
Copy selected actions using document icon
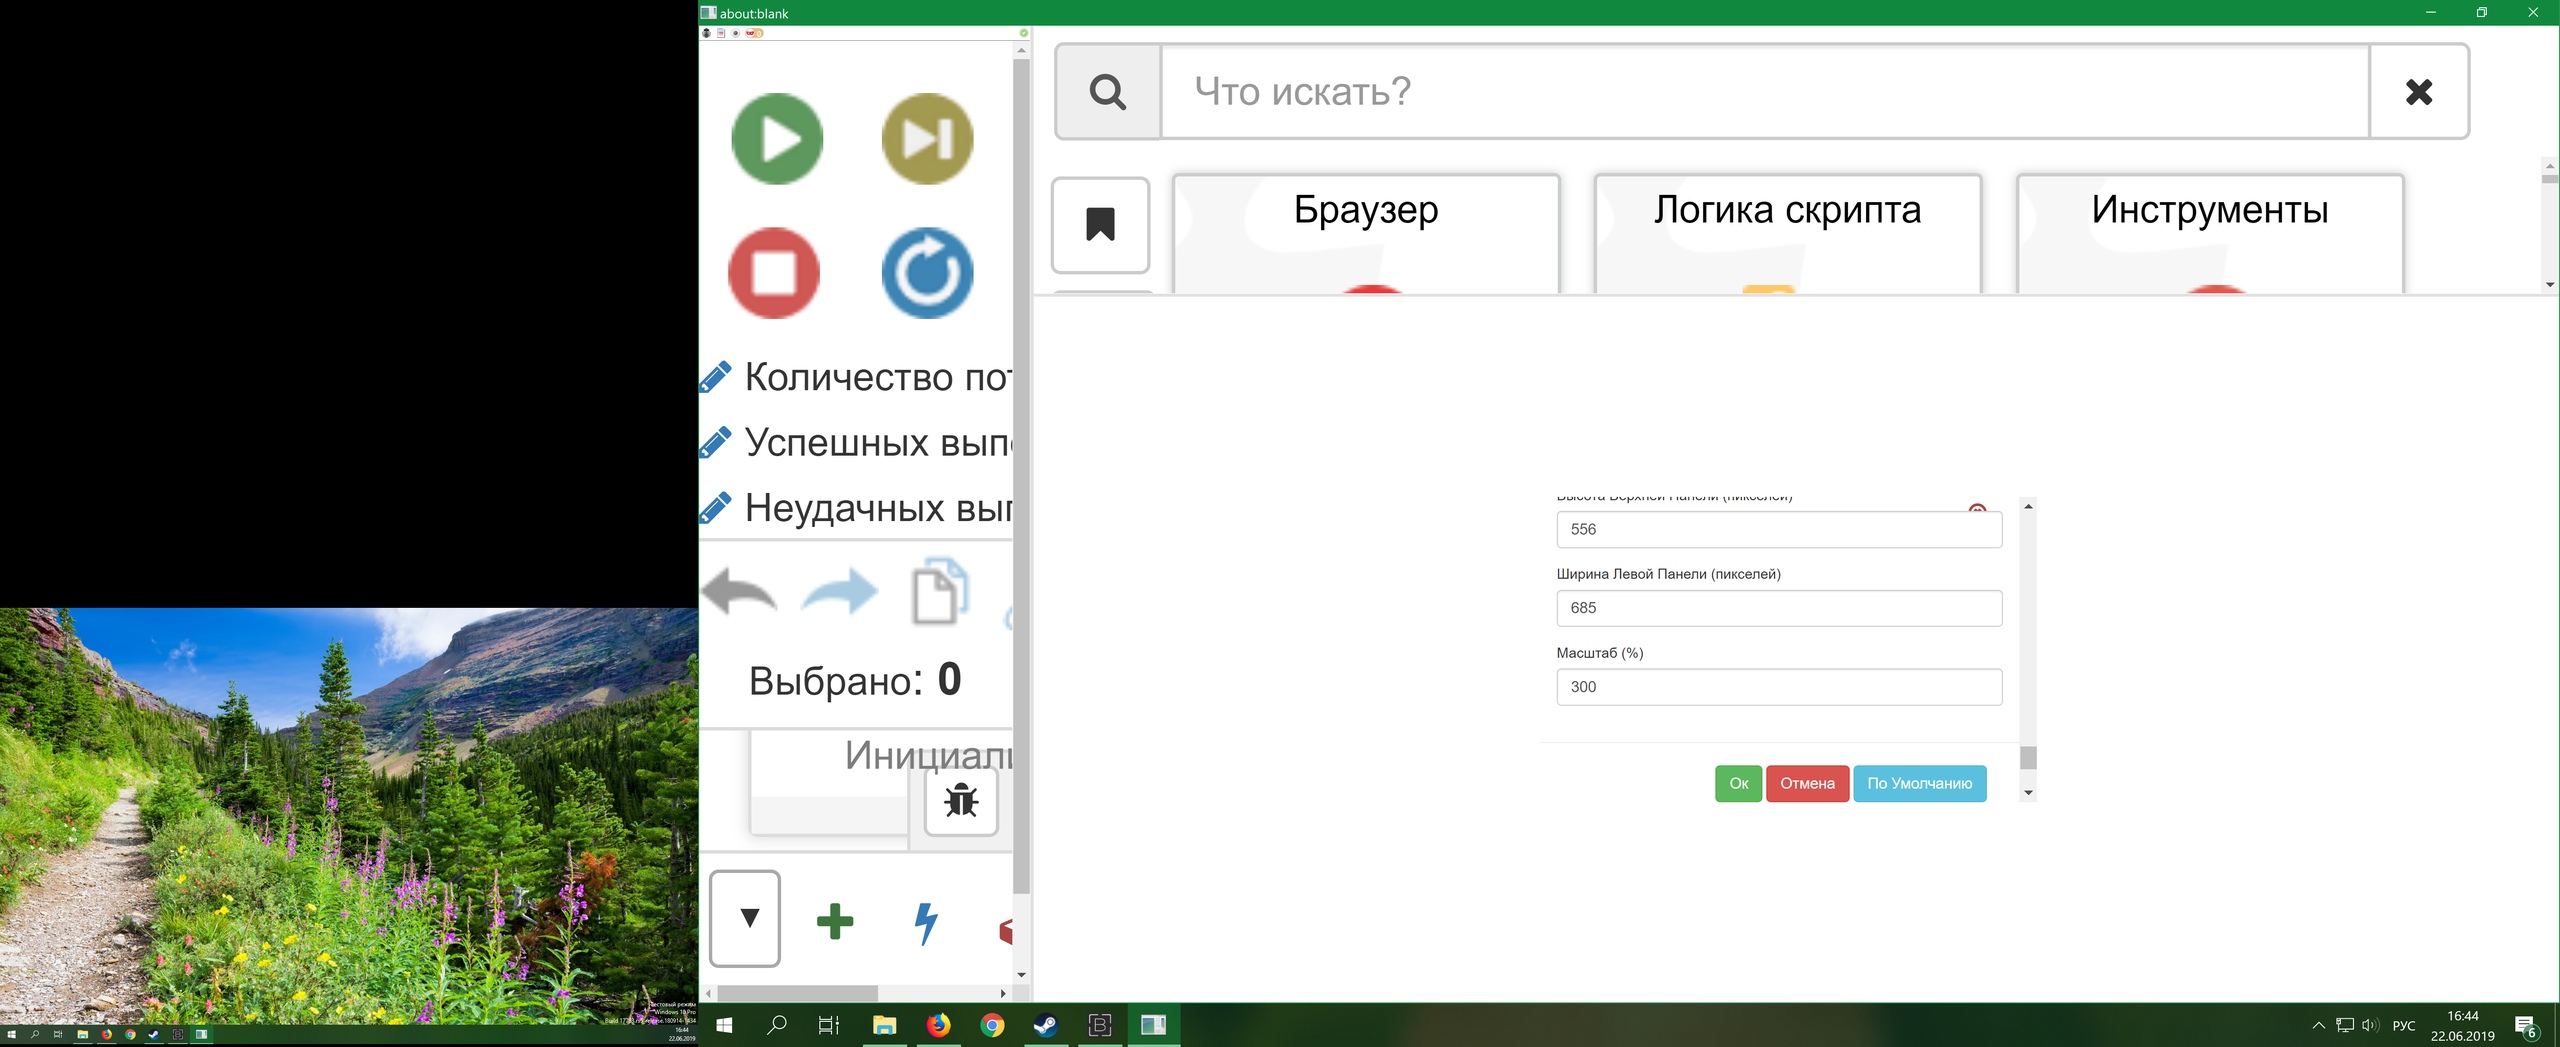940,592
